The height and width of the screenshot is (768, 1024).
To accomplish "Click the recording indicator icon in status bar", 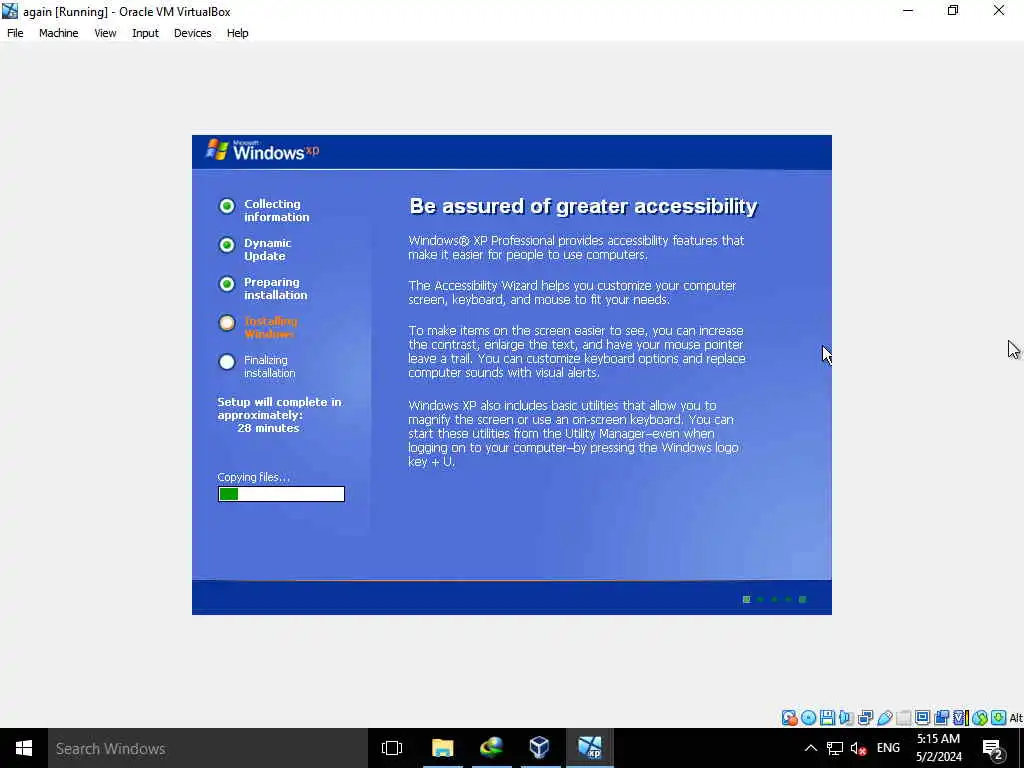I will coord(941,718).
